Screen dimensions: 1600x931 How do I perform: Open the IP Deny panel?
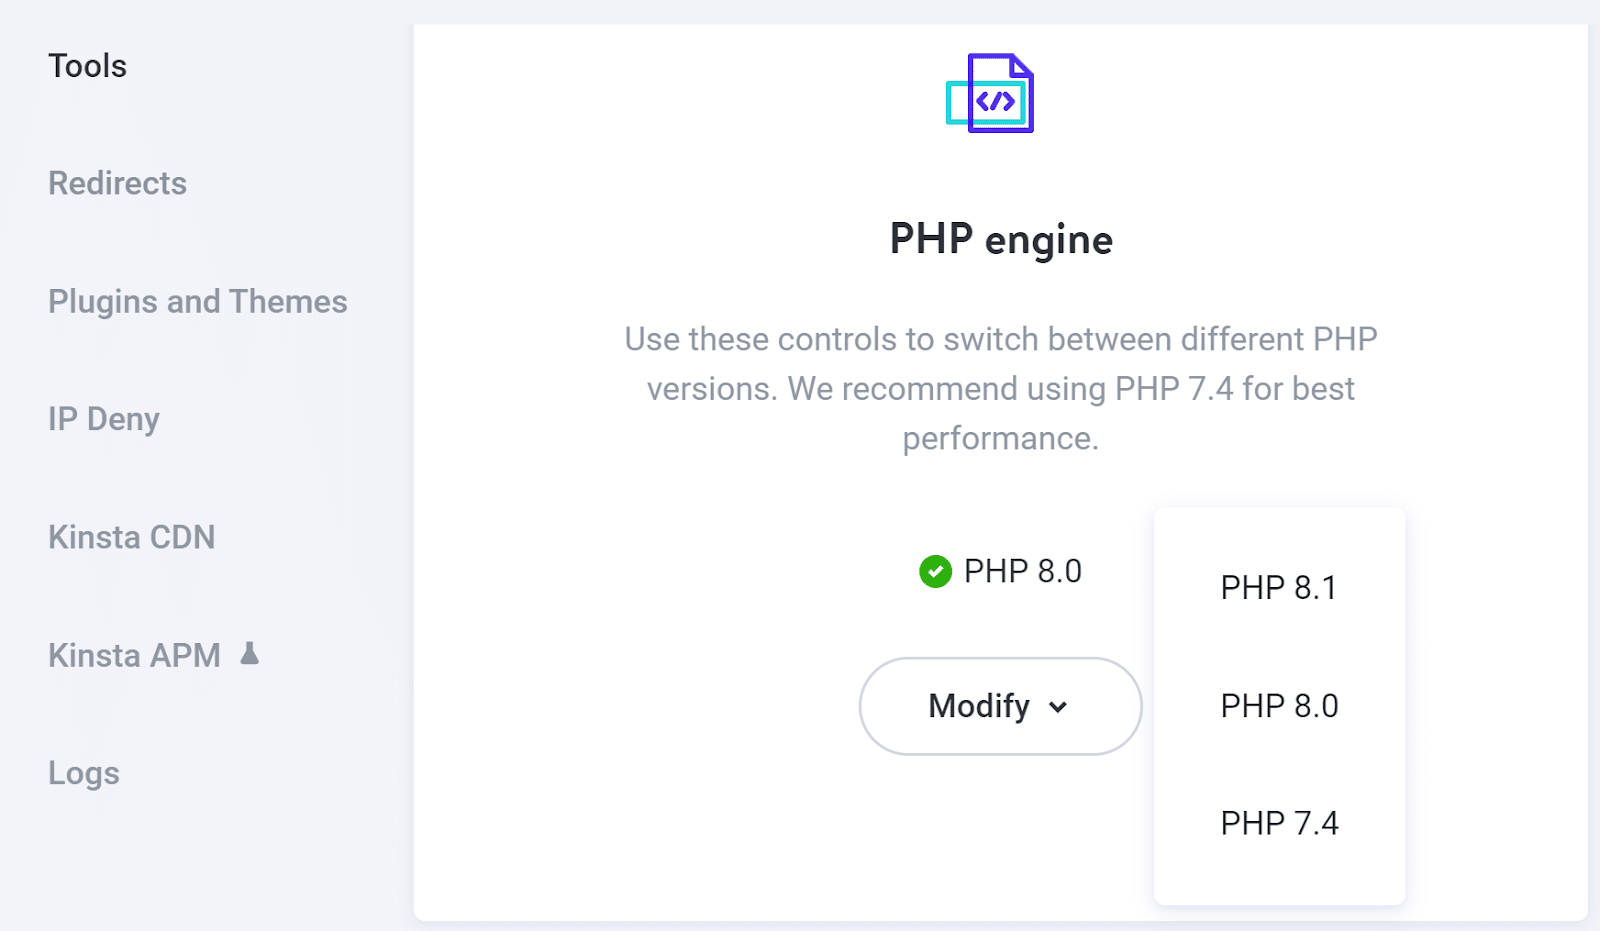coord(104,419)
